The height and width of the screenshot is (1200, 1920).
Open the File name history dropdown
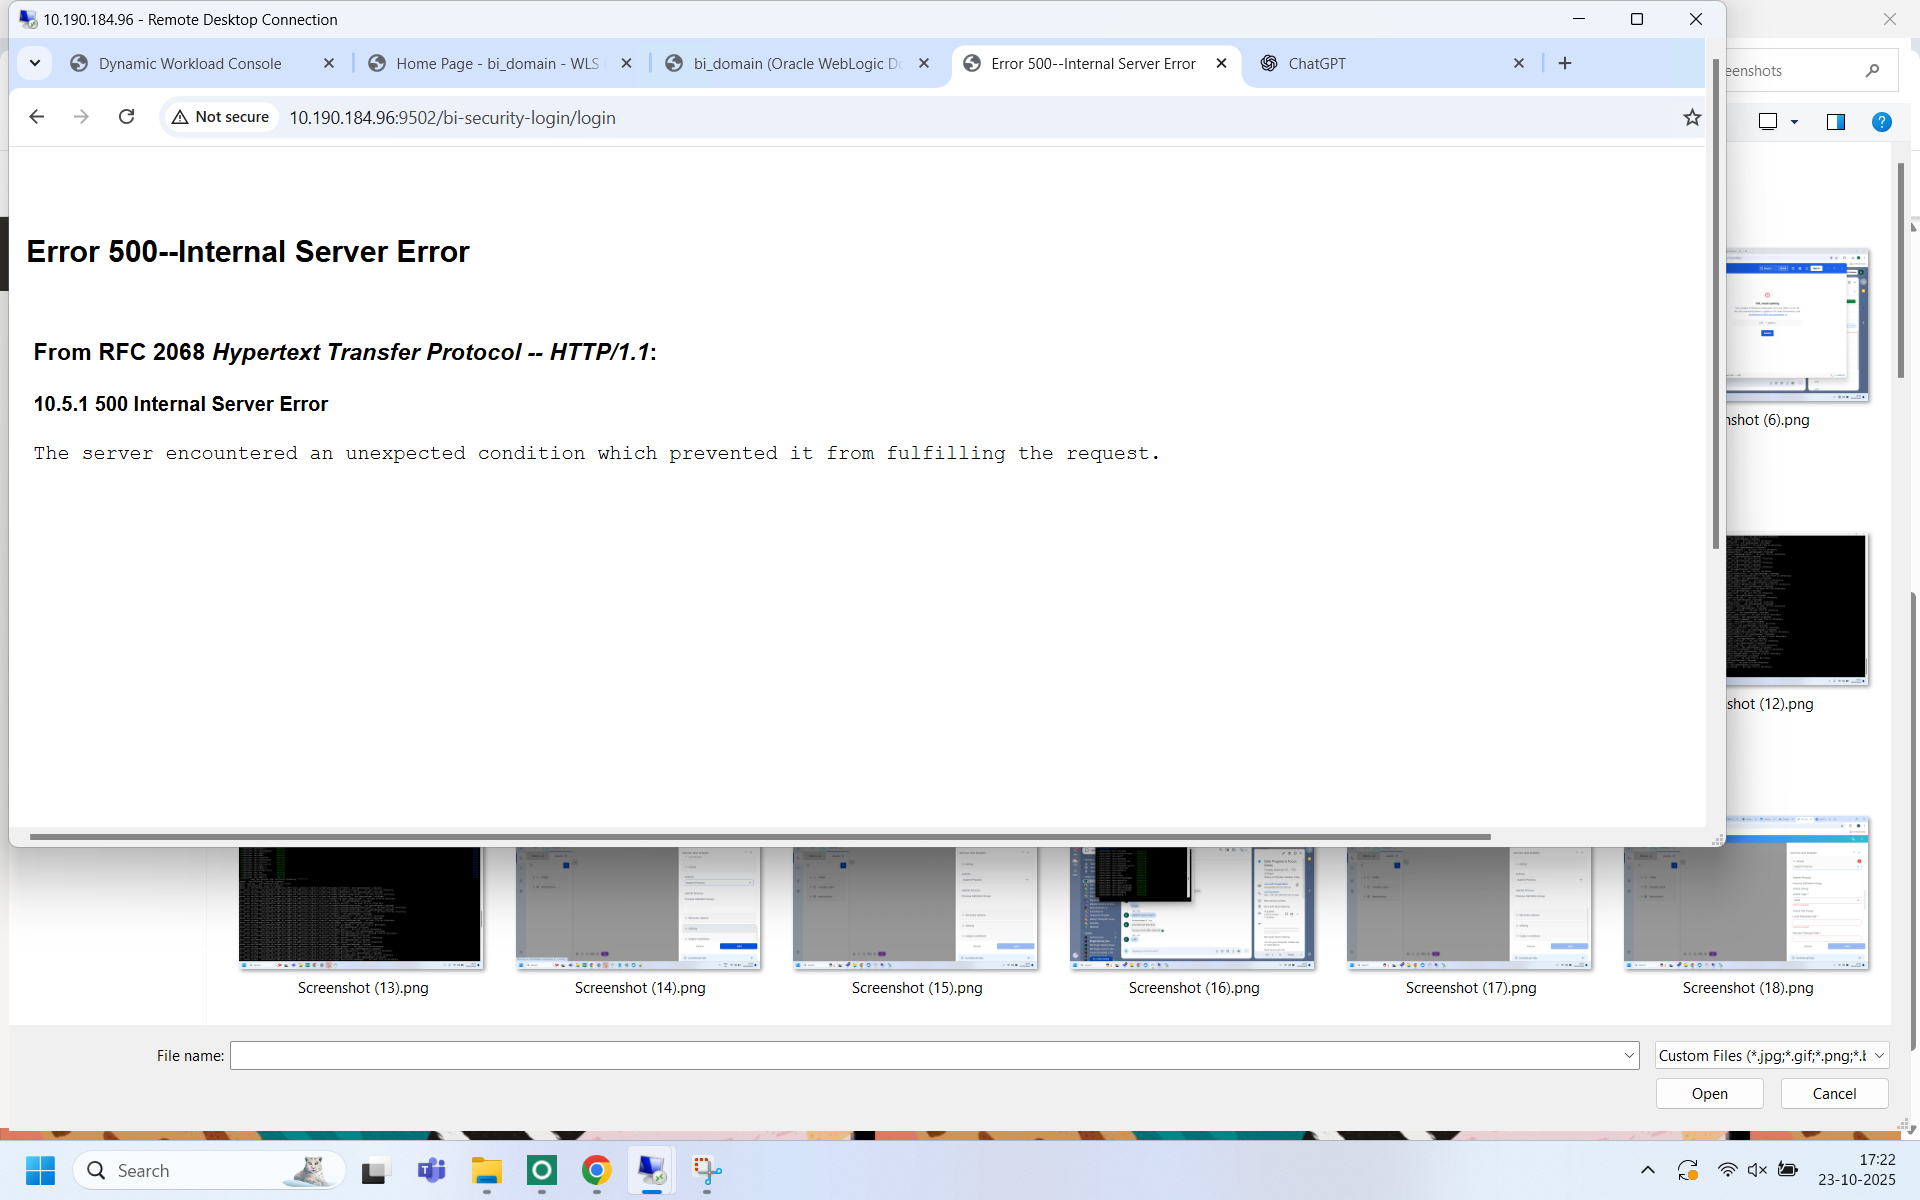[x=1628, y=1055]
